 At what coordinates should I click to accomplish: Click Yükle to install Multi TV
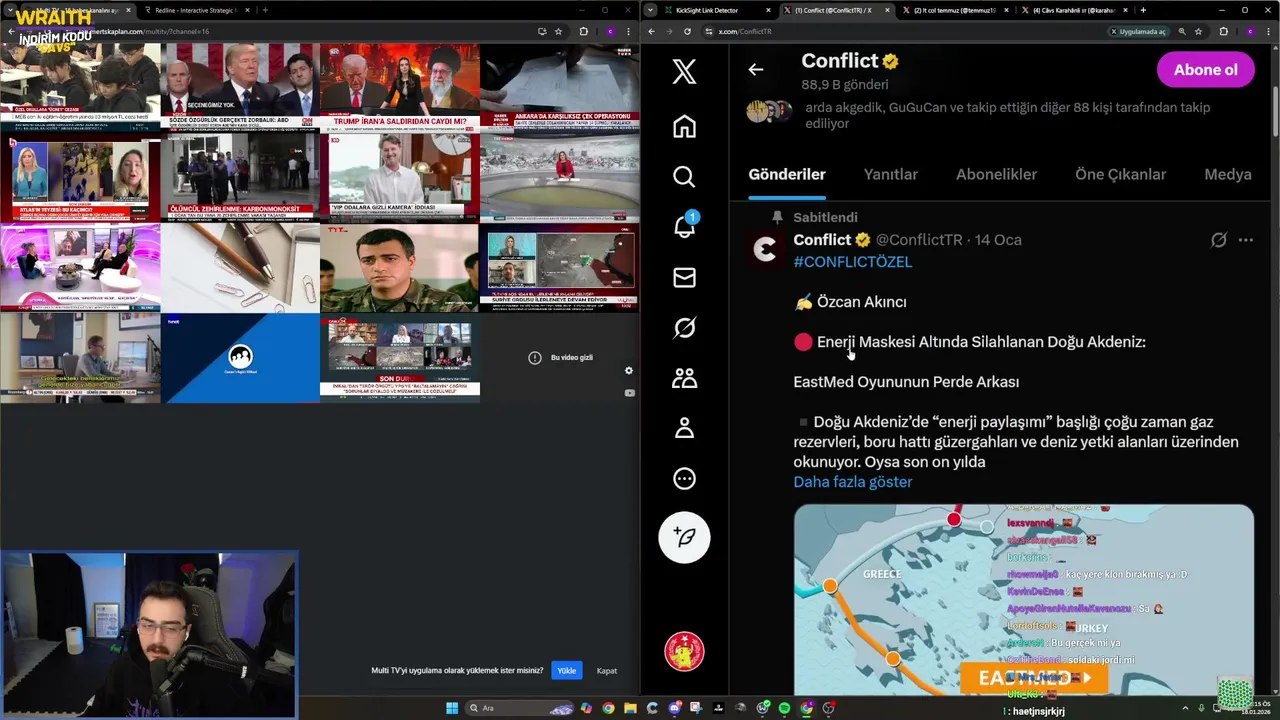click(566, 670)
